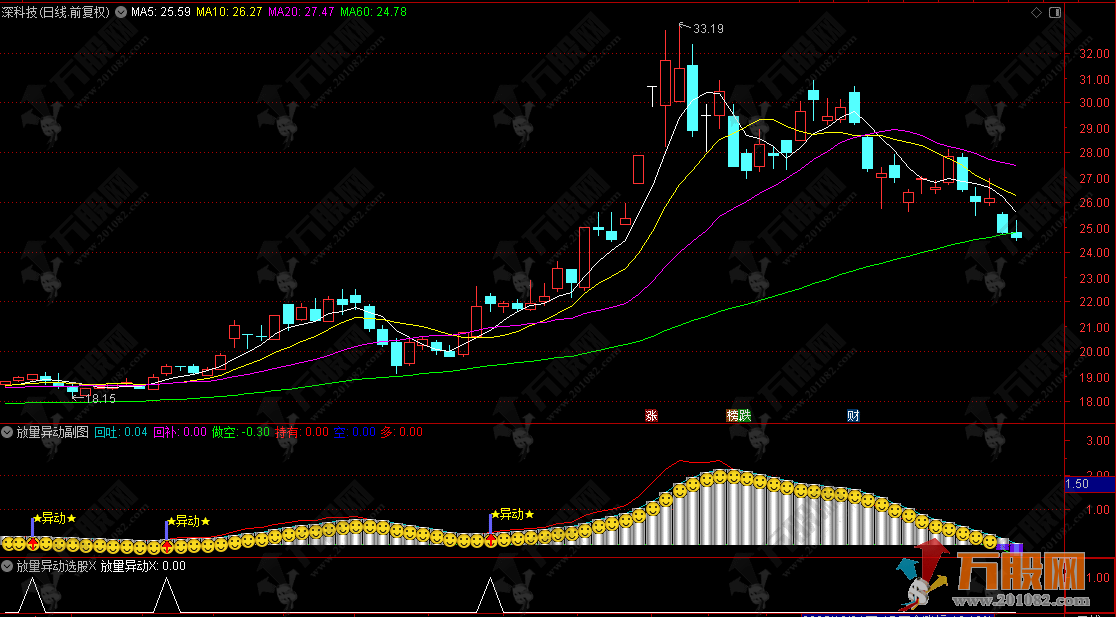Viewport: 1116px width, 617px height.
Task: Click the 跌 marker icon
Action: (744, 415)
